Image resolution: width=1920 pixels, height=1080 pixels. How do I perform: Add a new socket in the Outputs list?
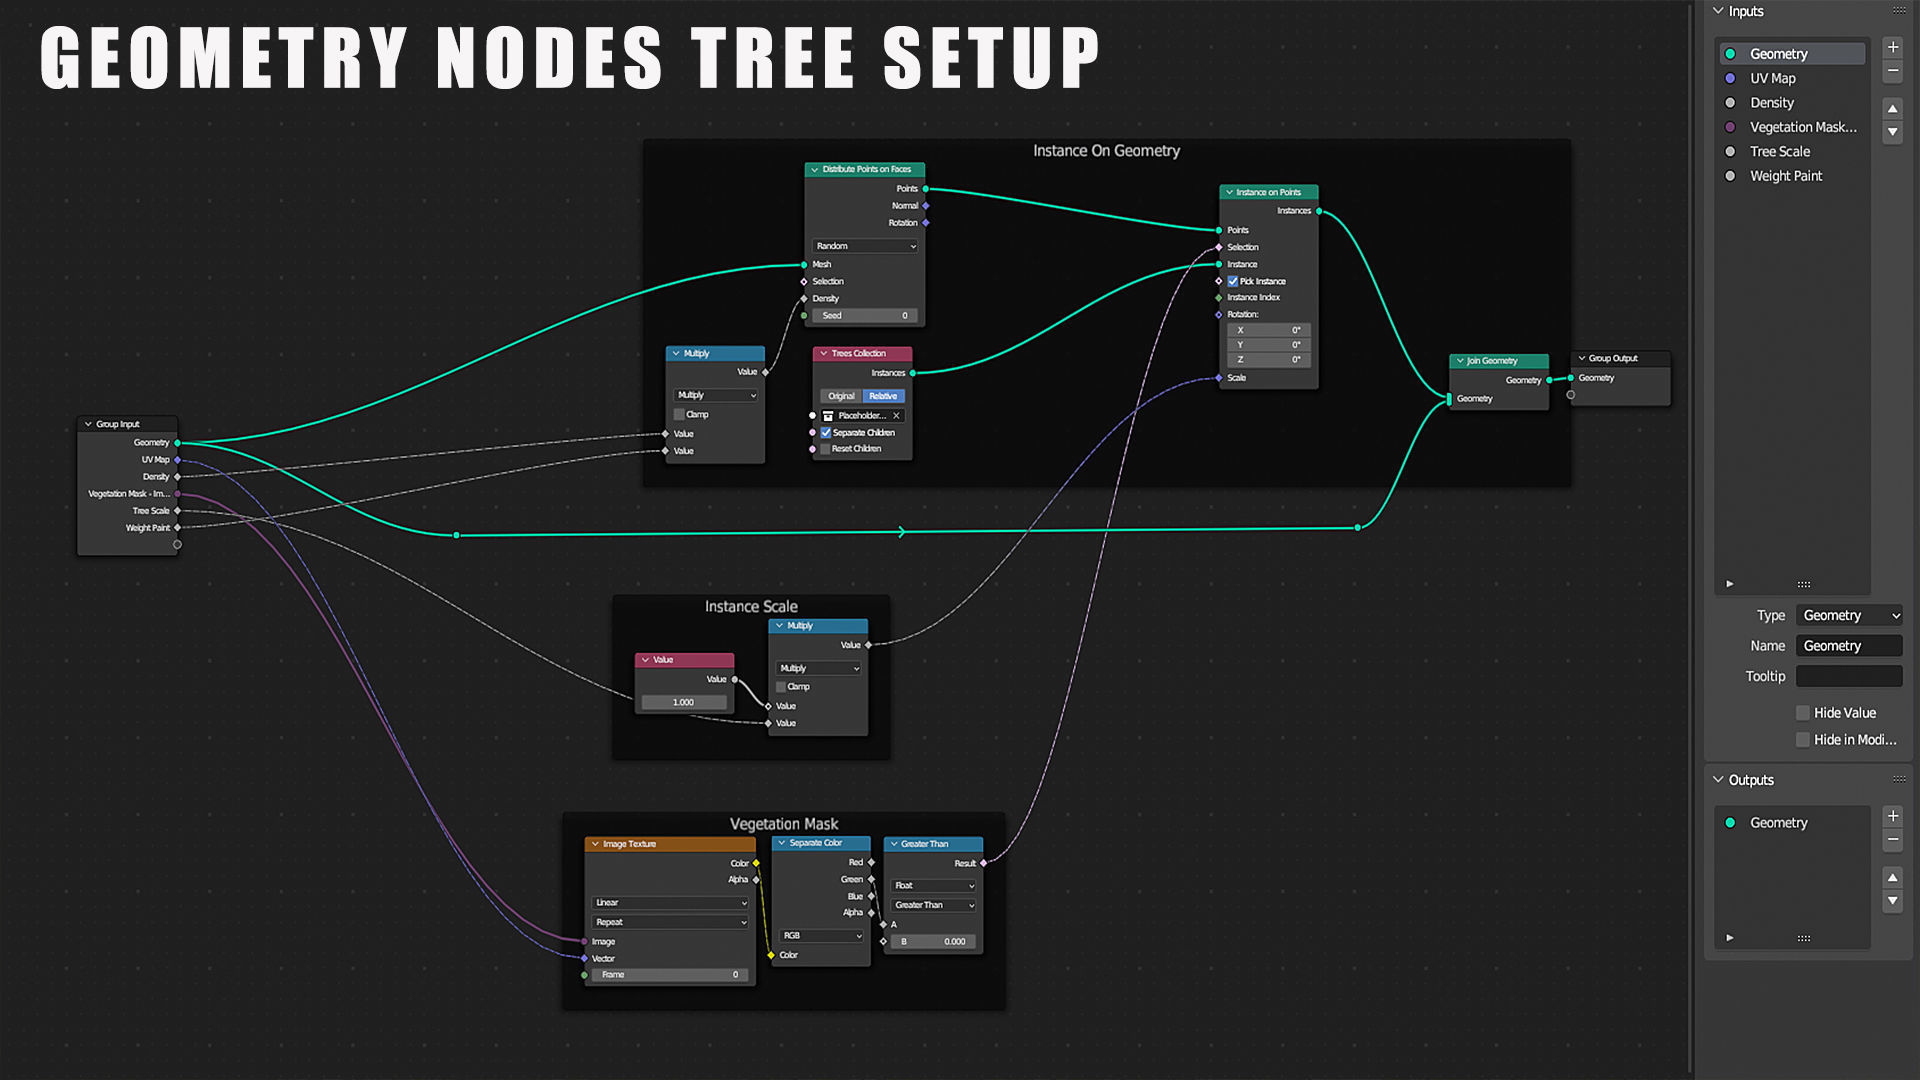[x=1892, y=816]
